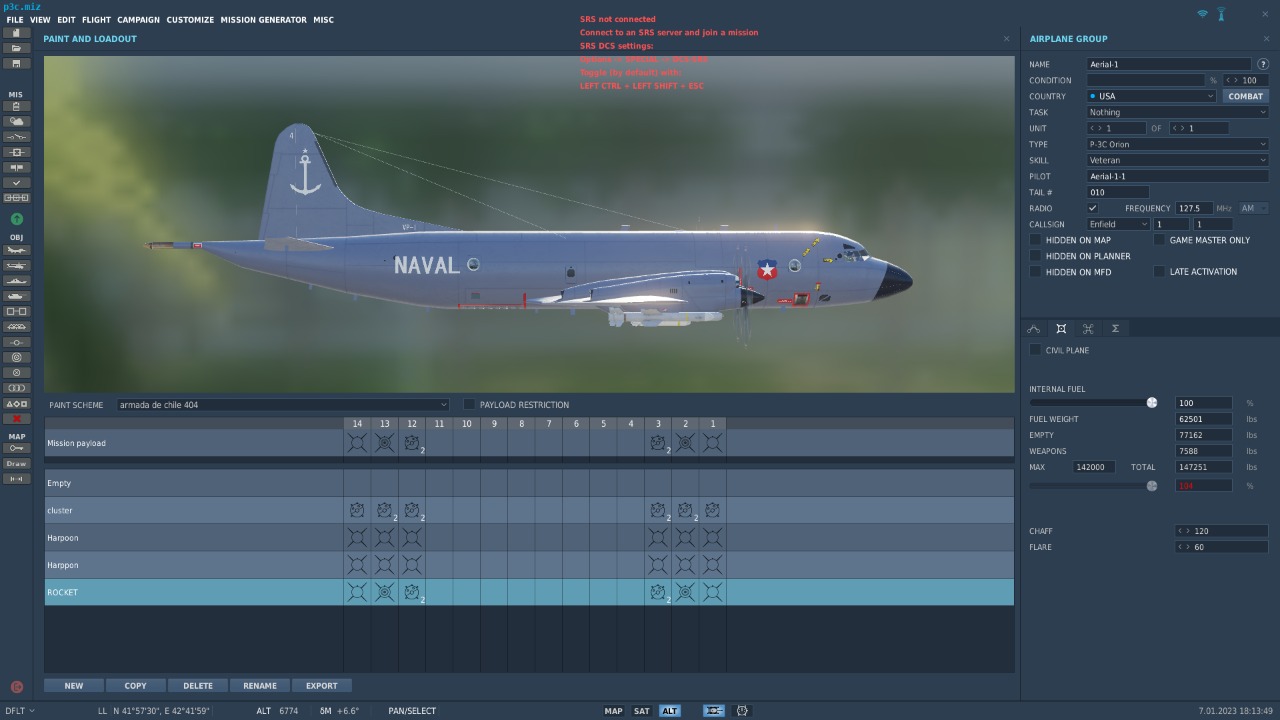Click the green fly mission arrow icon

(x=16, y=219)
